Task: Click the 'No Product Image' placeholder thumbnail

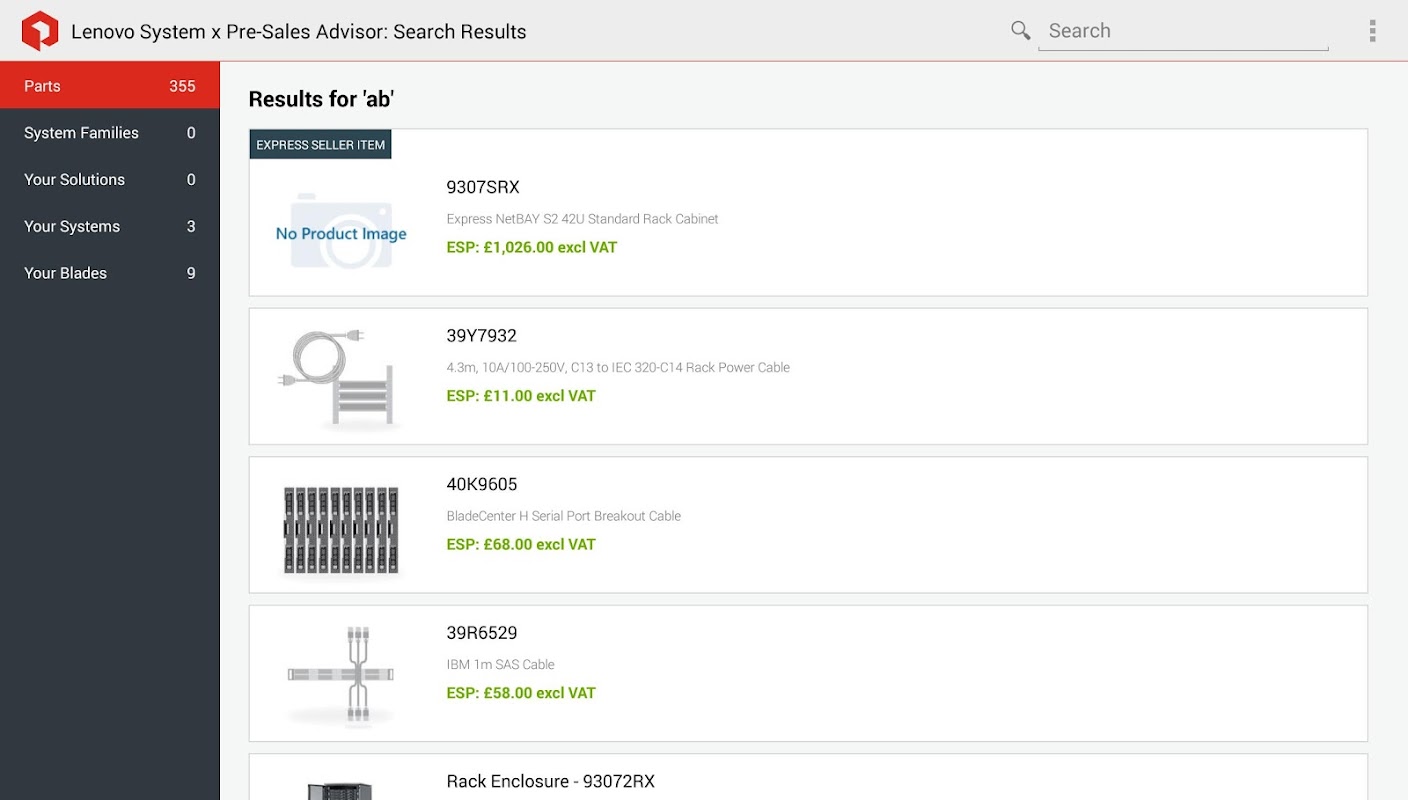Action: pos(341,233)
